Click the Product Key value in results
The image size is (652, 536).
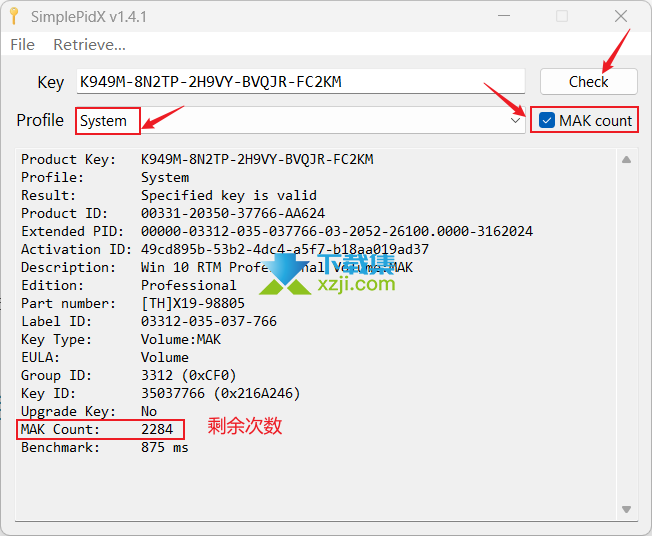(x=257, y=159)
